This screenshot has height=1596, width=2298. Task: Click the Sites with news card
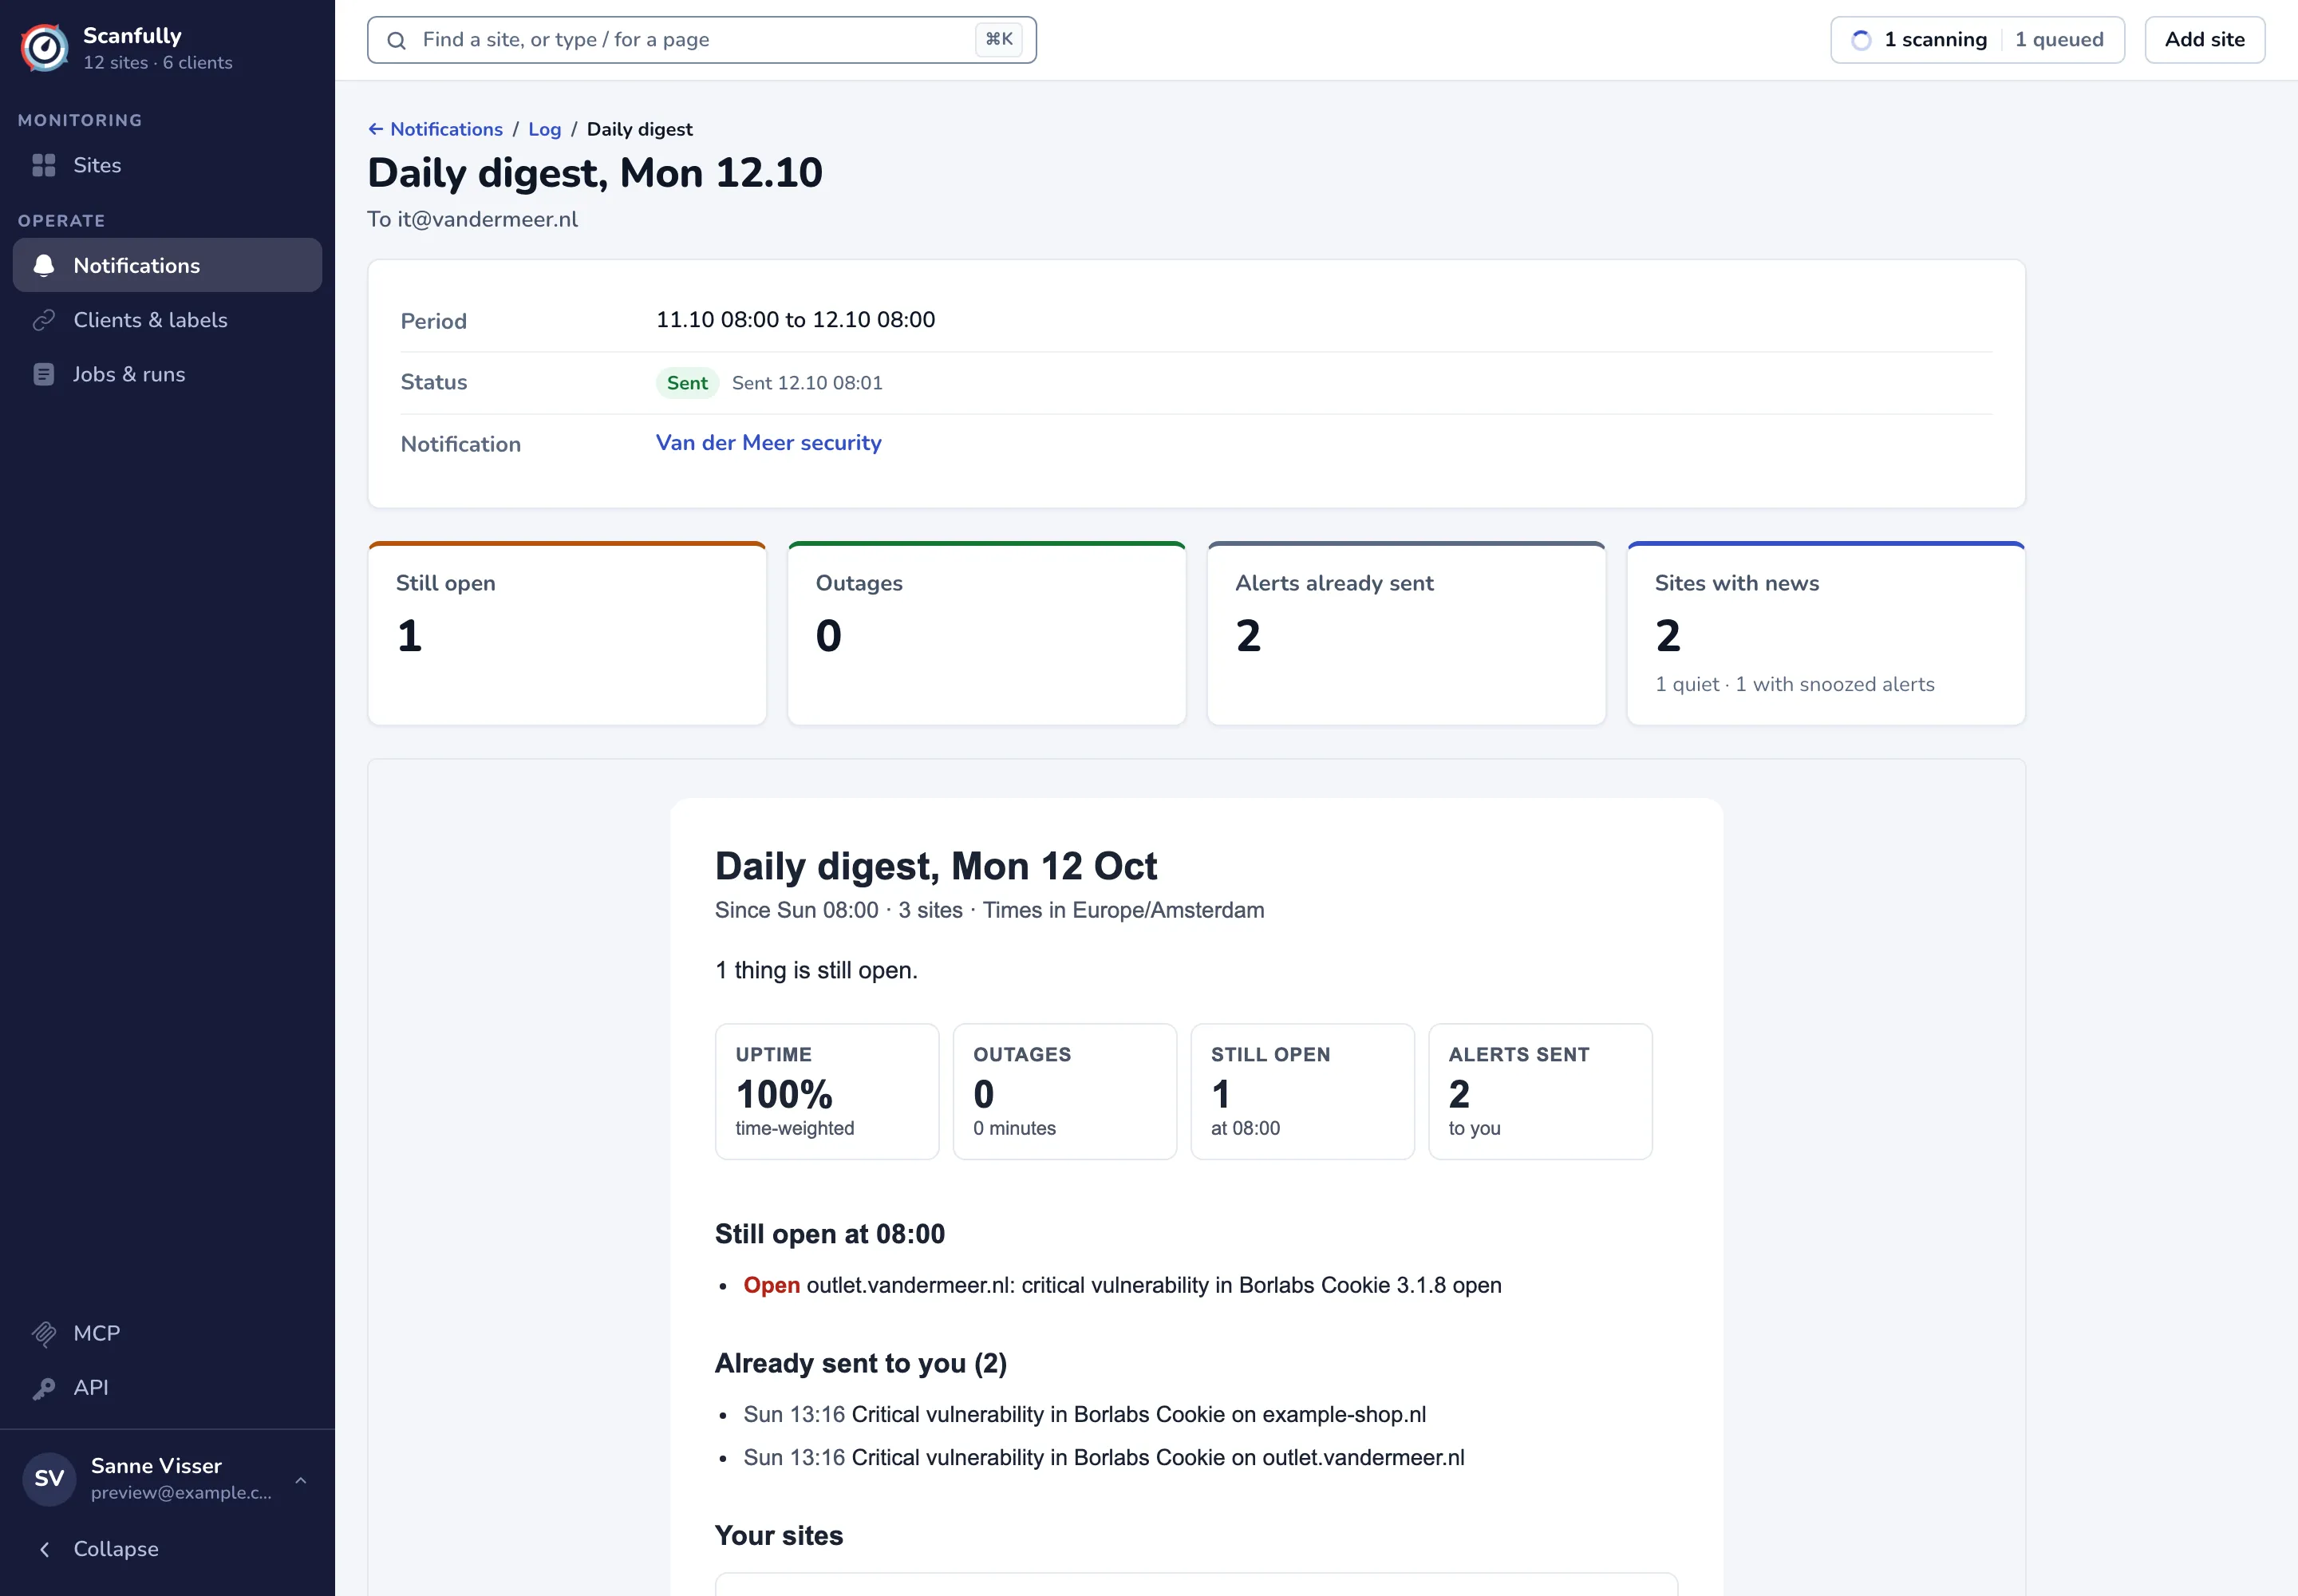pos(1826,633)
